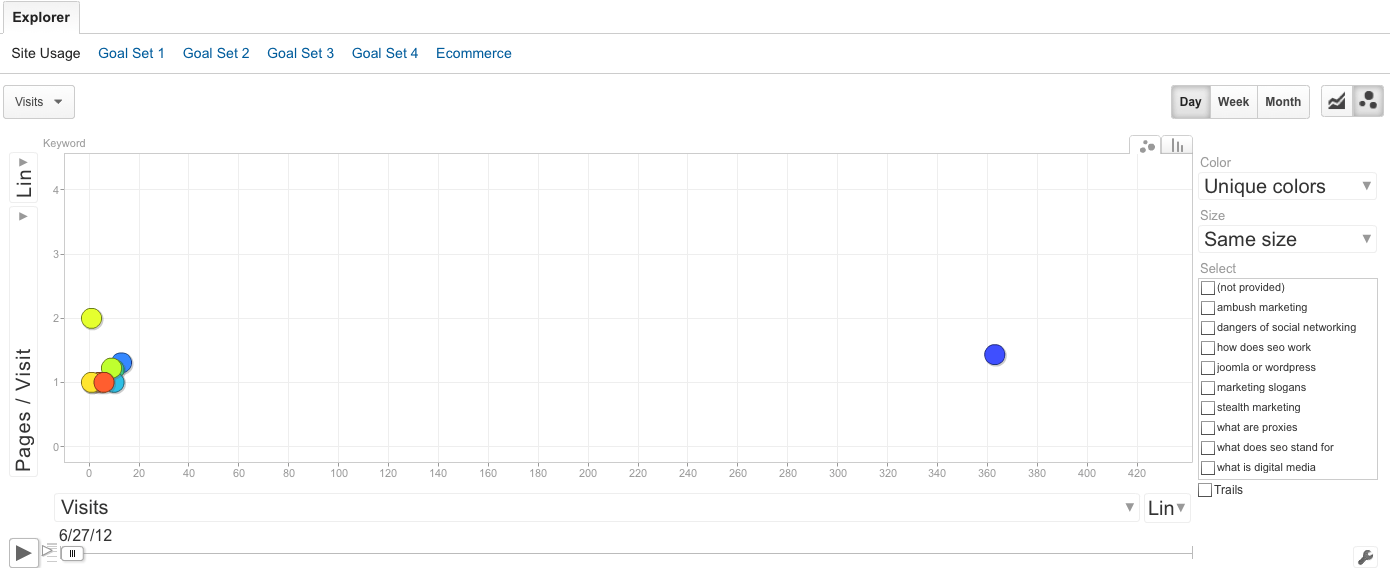The width and height of the screenshot is (1390, 581).
Task: Open the Unique colors dropdown
Action: tap(1287, 186)
